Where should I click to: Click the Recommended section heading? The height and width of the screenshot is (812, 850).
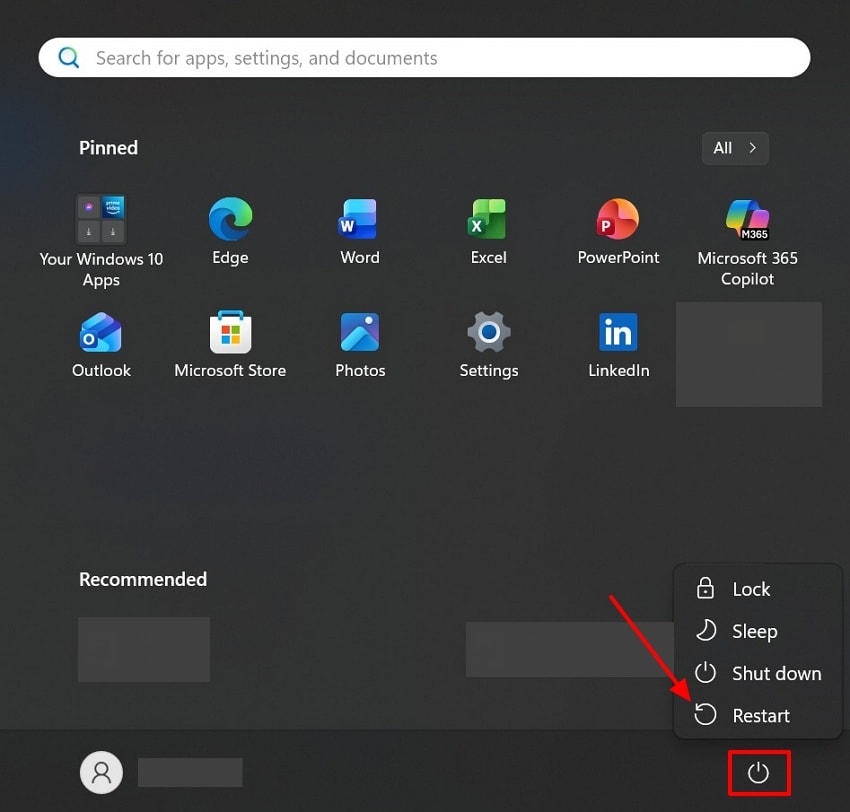click(x=143, y=579)
